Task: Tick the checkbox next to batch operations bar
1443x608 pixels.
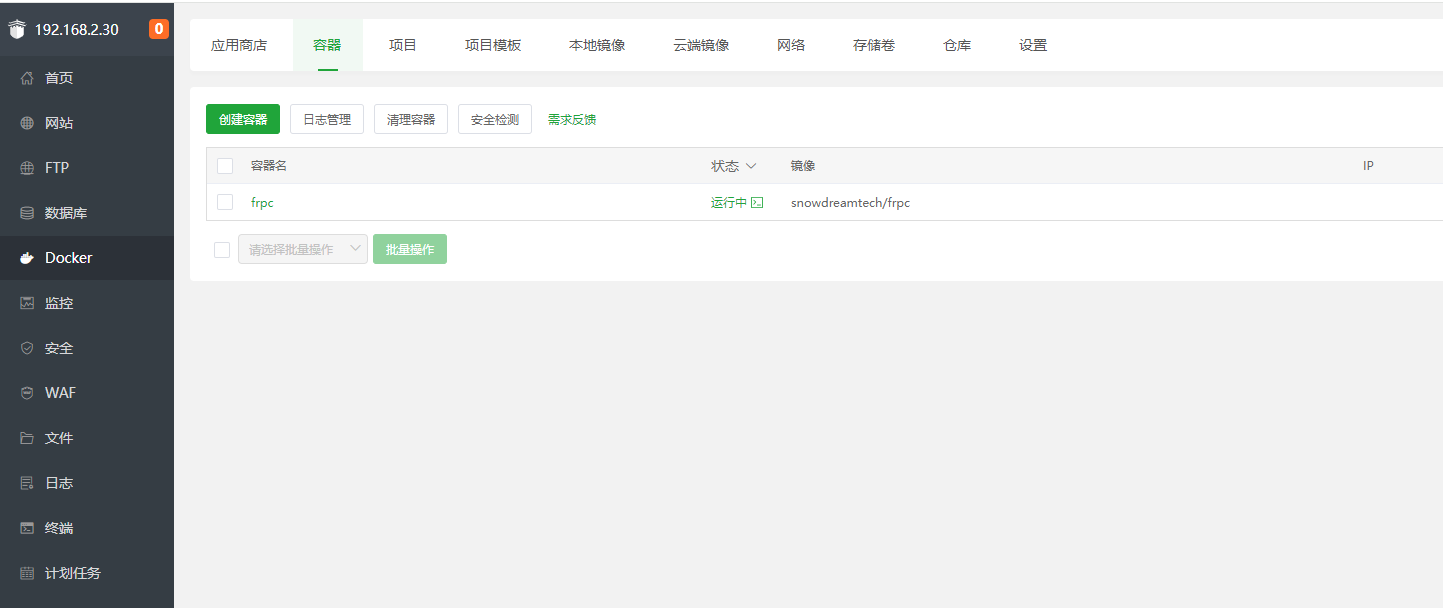Action: click(222, 249)
